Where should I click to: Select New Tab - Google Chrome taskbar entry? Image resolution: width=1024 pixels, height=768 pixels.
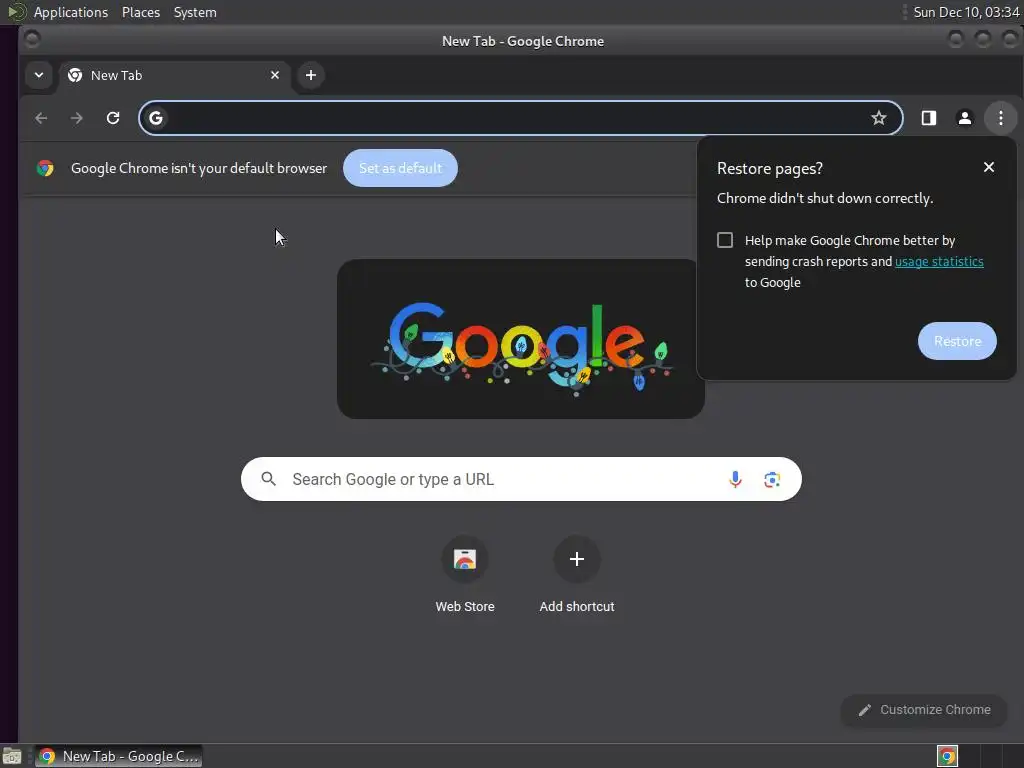[x=118, y=756]
